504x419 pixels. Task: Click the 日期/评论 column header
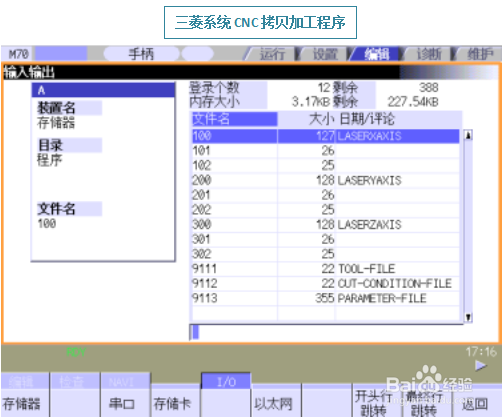tap(367, 119)
